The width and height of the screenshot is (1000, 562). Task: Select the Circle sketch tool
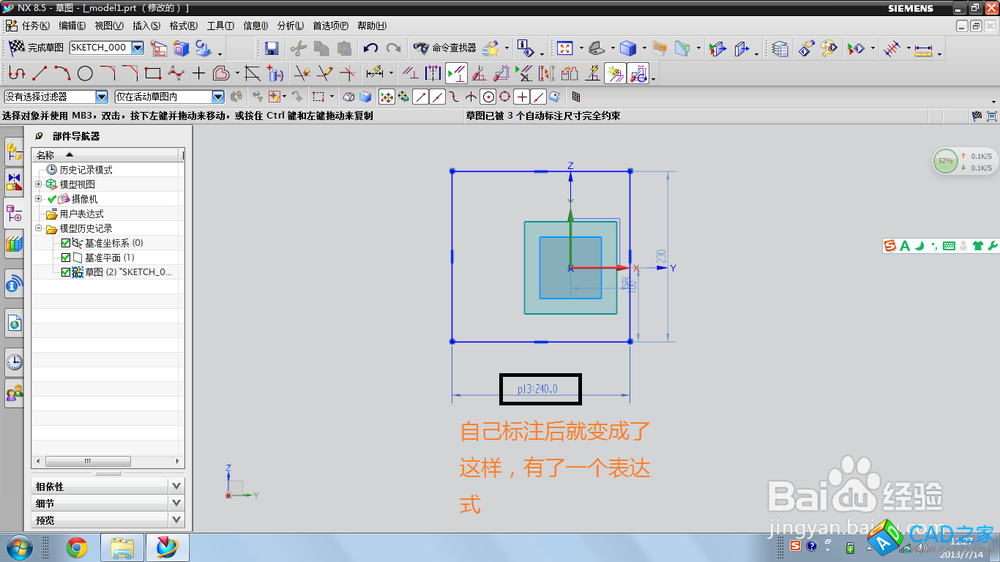85,73
